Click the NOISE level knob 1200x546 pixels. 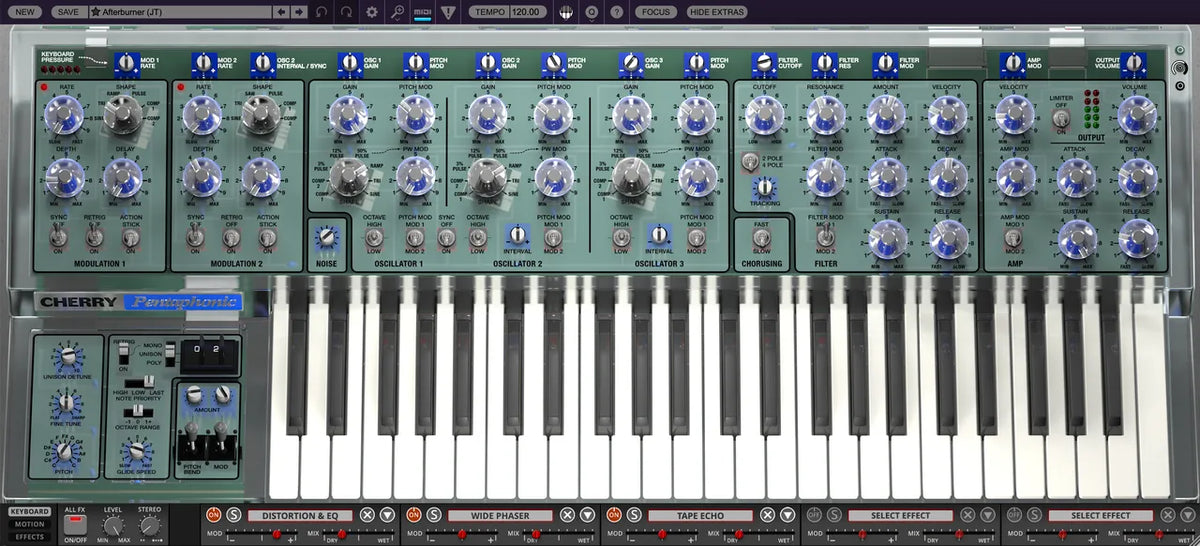coord(327,236)
